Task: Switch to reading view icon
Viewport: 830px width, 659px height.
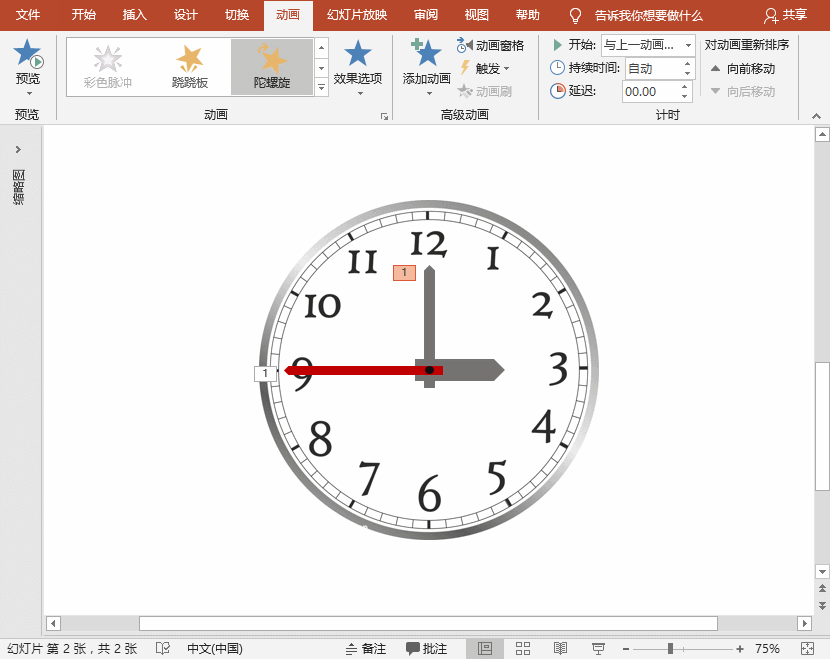Action: tap(560, 648)
